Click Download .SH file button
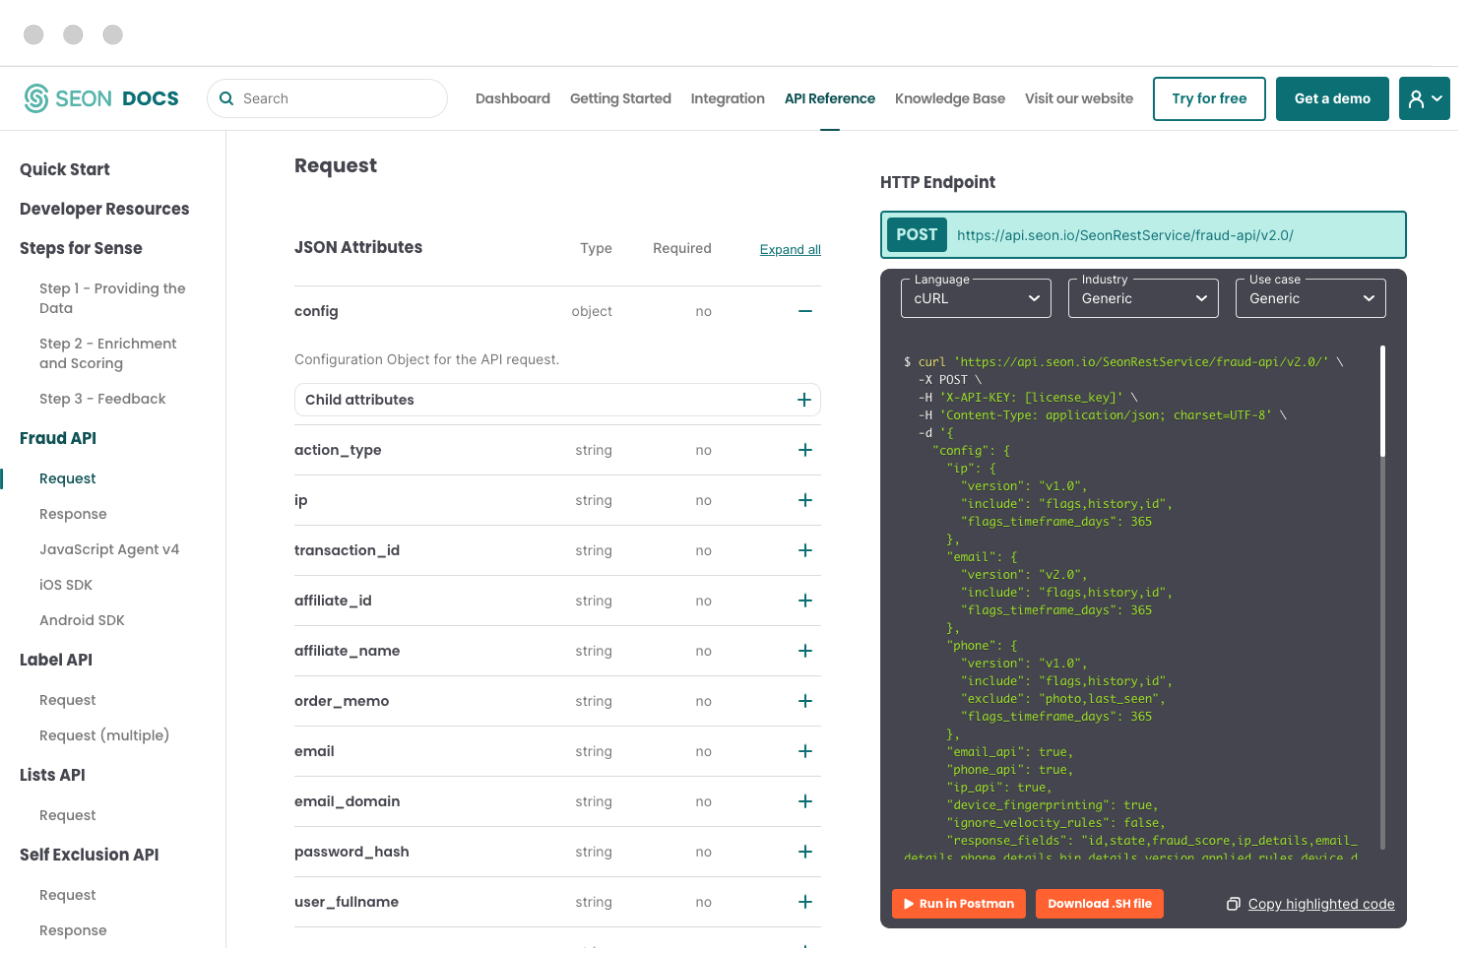The height and width of the screenshot is (964, 1458). tap(1100, 904)
